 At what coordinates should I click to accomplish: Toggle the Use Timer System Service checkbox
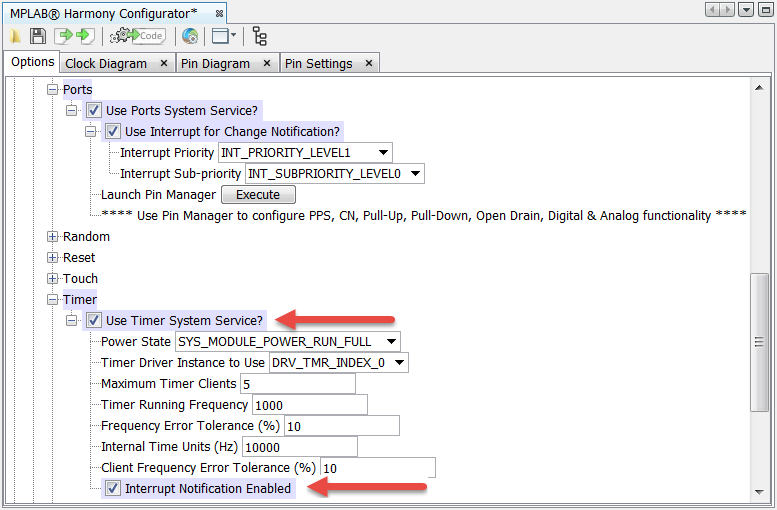pyautogui.click(x=94, y=320)
